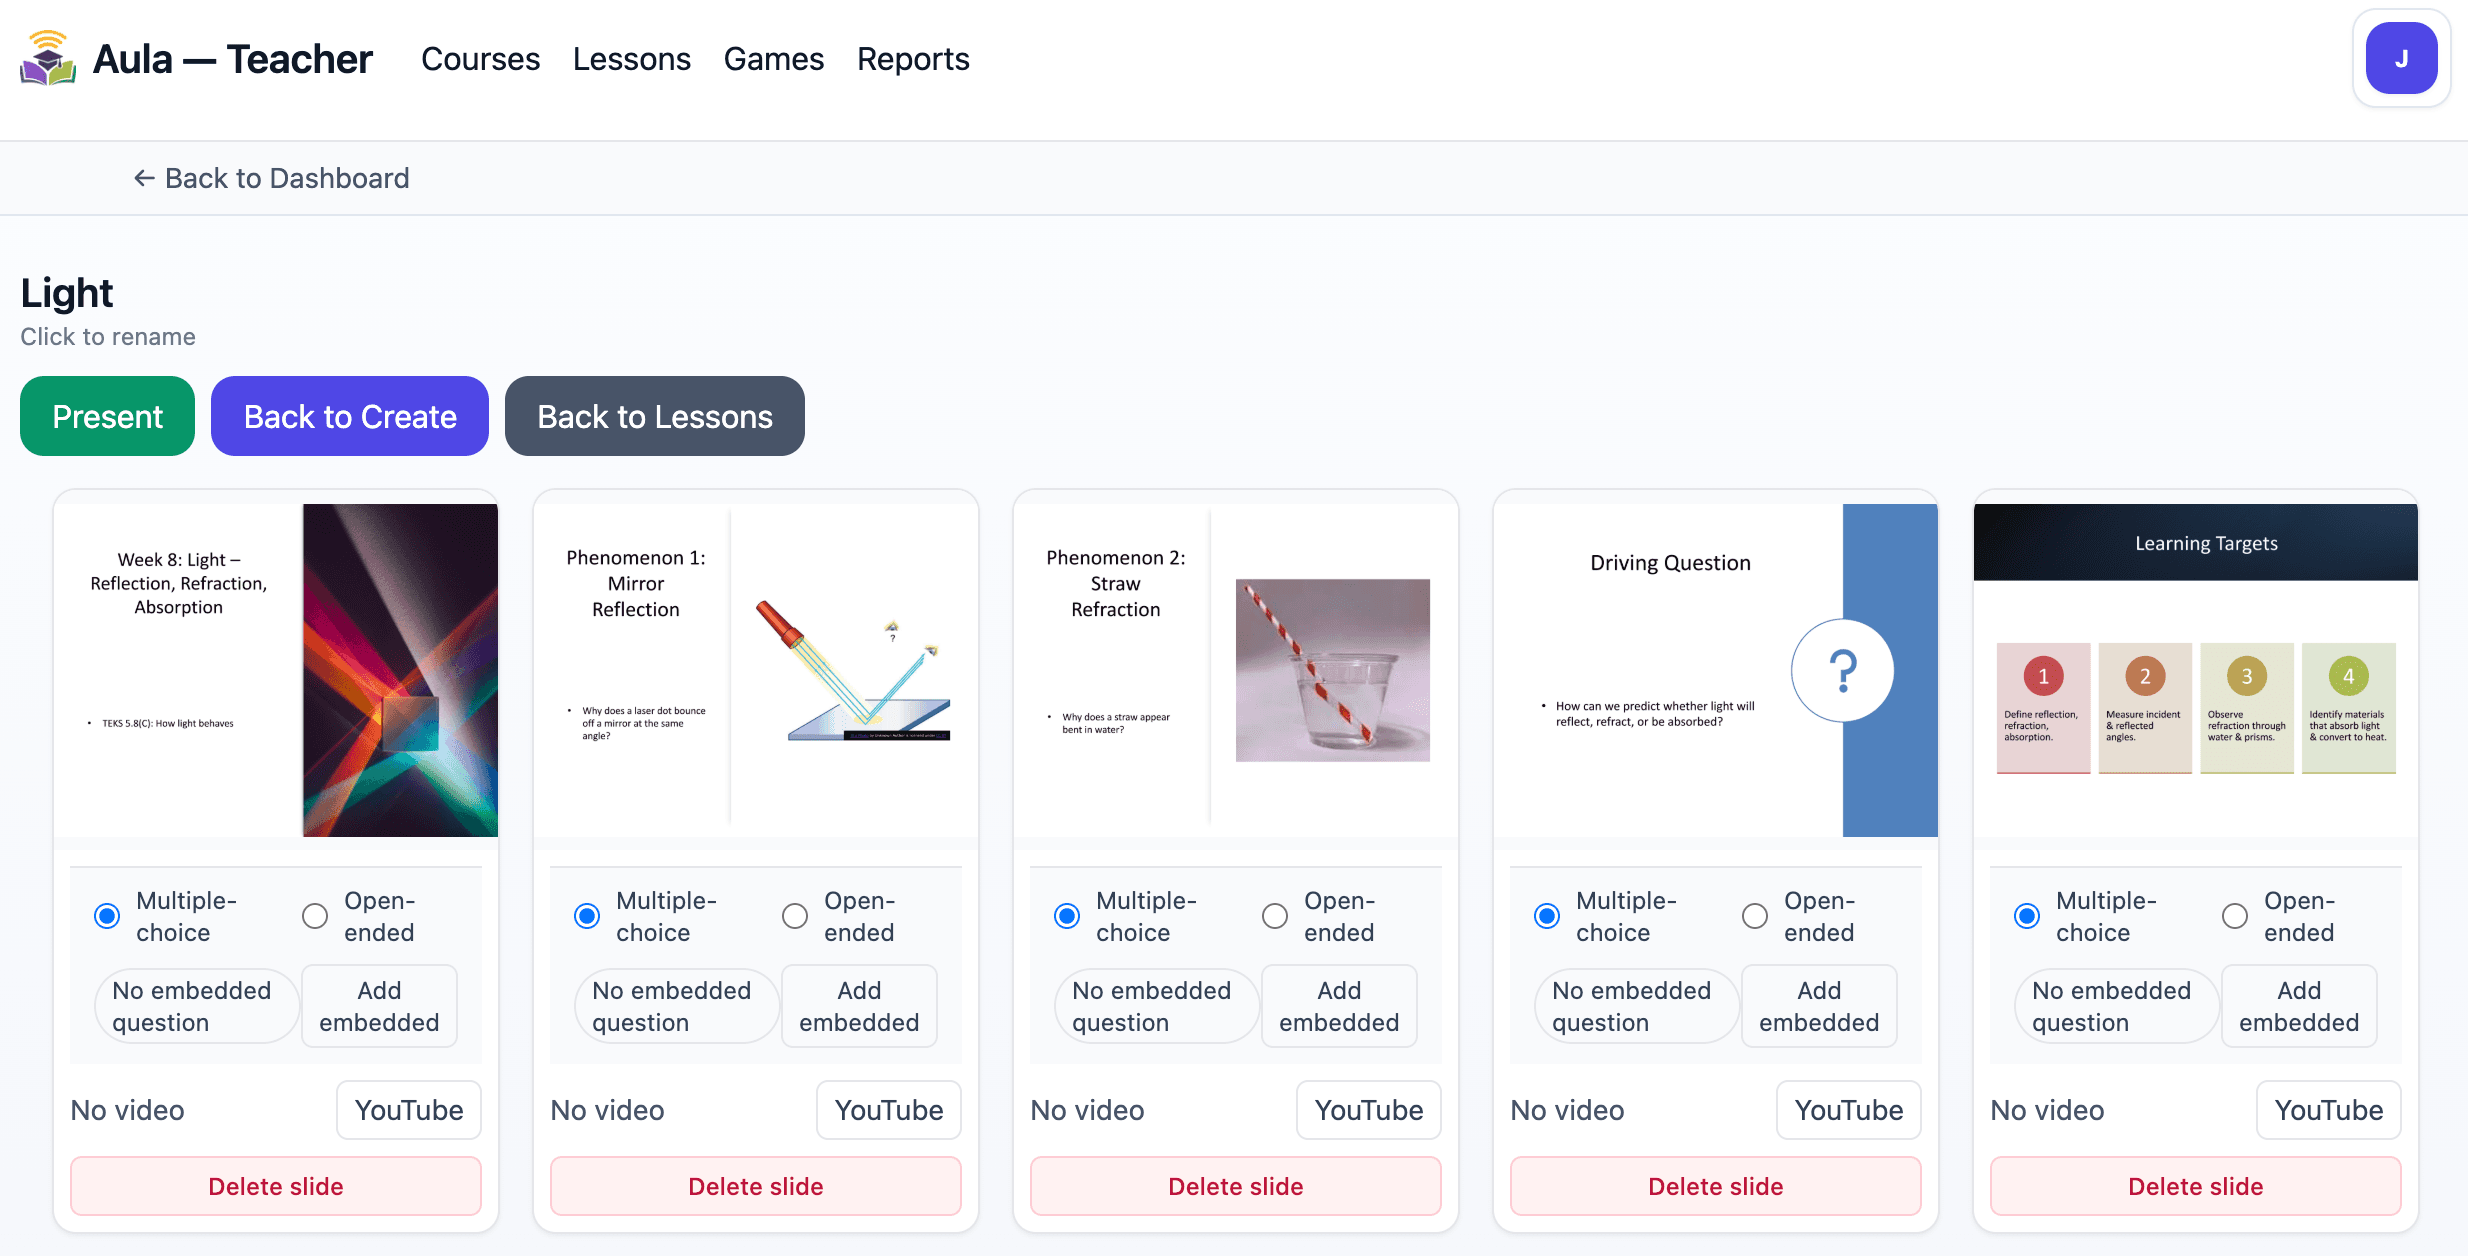
Task: Select Open-ended for the Mirror Reflection slide
Action: (794, 916)
